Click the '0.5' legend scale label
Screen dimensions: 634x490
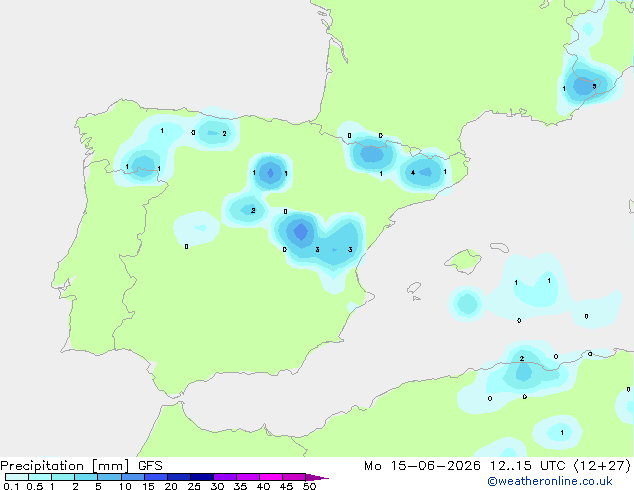click(x=35, y=486)
